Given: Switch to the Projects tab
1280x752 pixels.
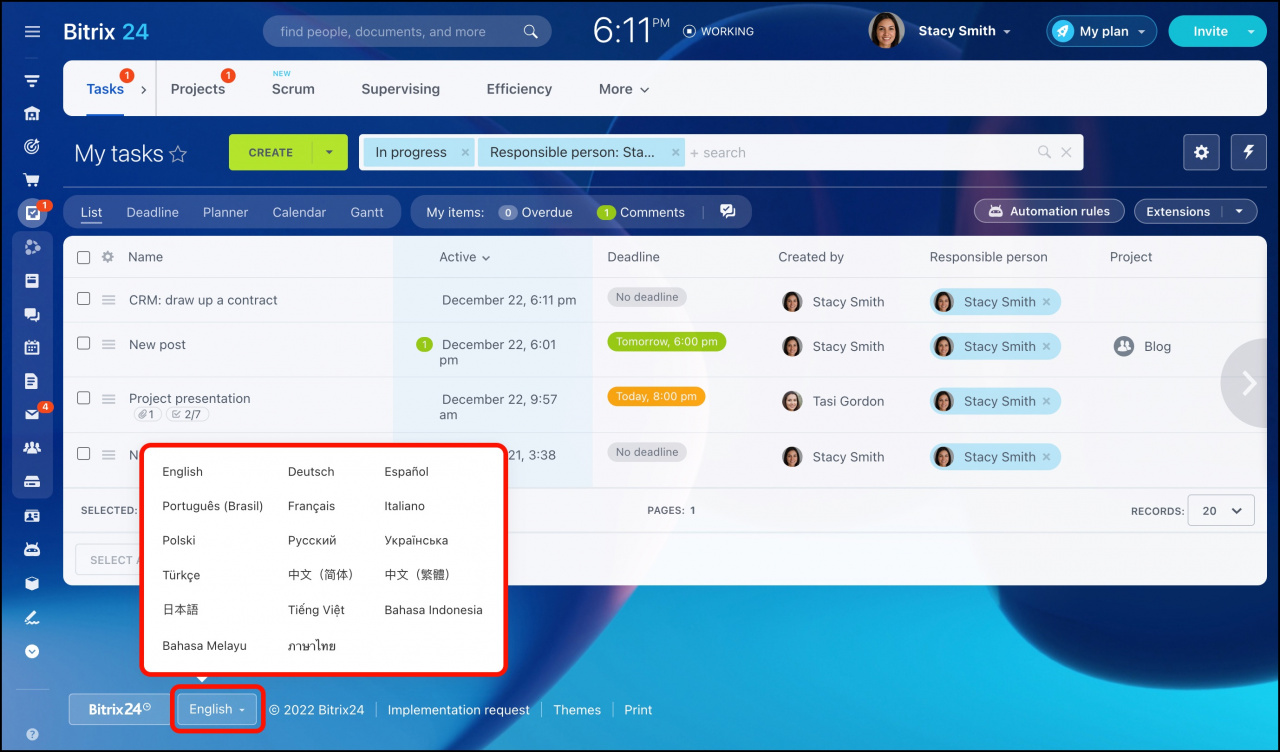Looking at the screenshot, I should pos(198,89).
